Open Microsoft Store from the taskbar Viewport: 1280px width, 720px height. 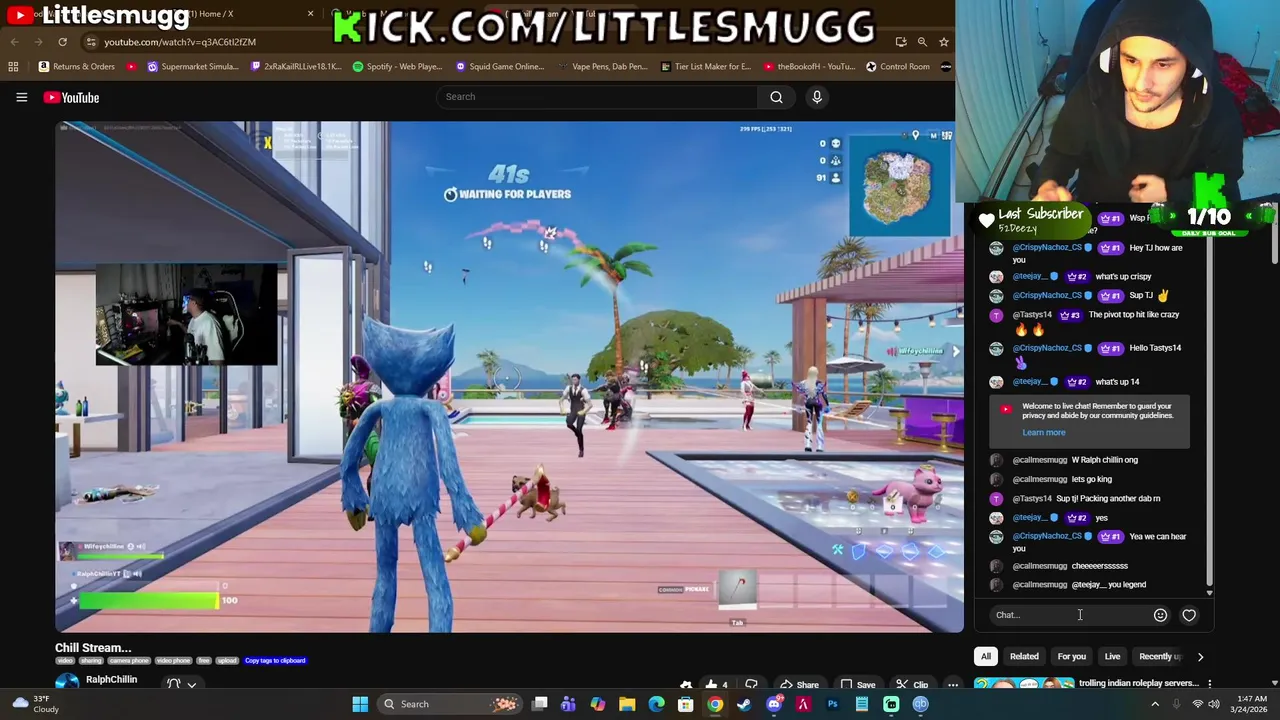tap(686, 704)
